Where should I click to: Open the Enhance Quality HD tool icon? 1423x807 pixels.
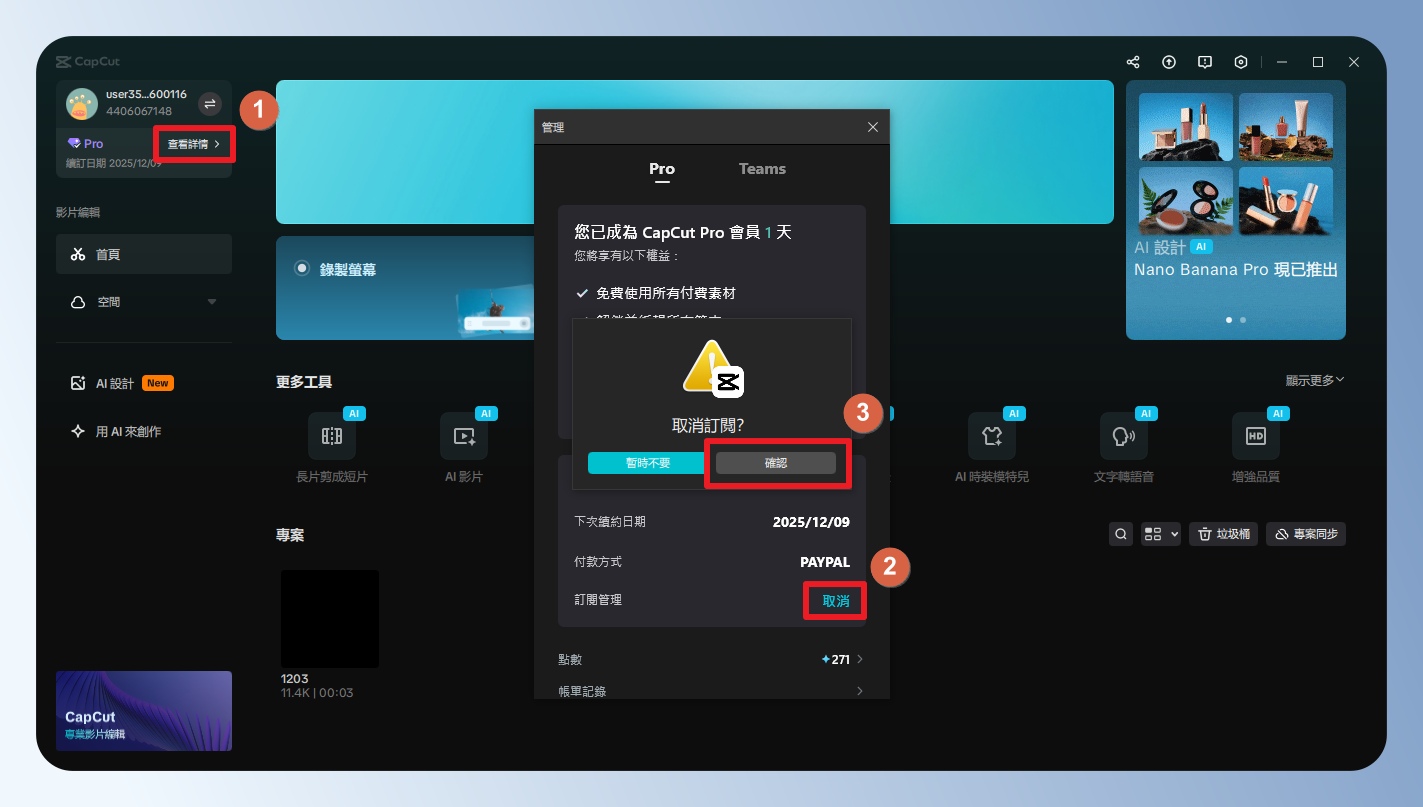pos(1255,436)
